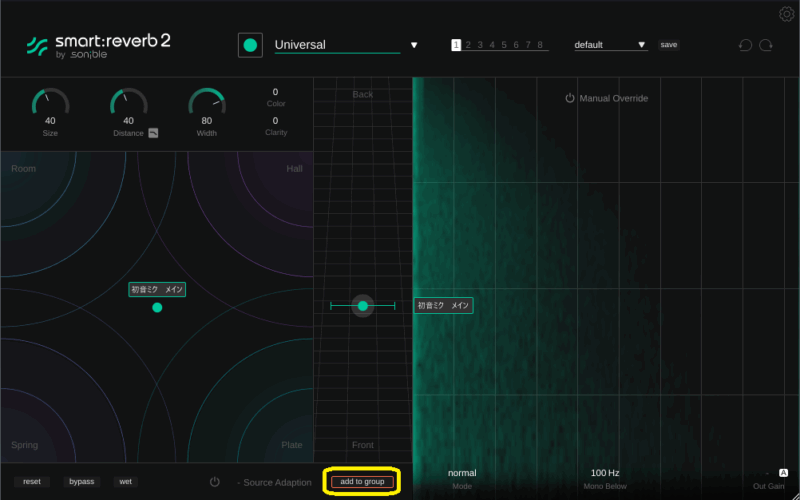The width and height of the screenshot is (800, 500).
Task: Toggle the Distance curve icon
Action: (153, 133)
